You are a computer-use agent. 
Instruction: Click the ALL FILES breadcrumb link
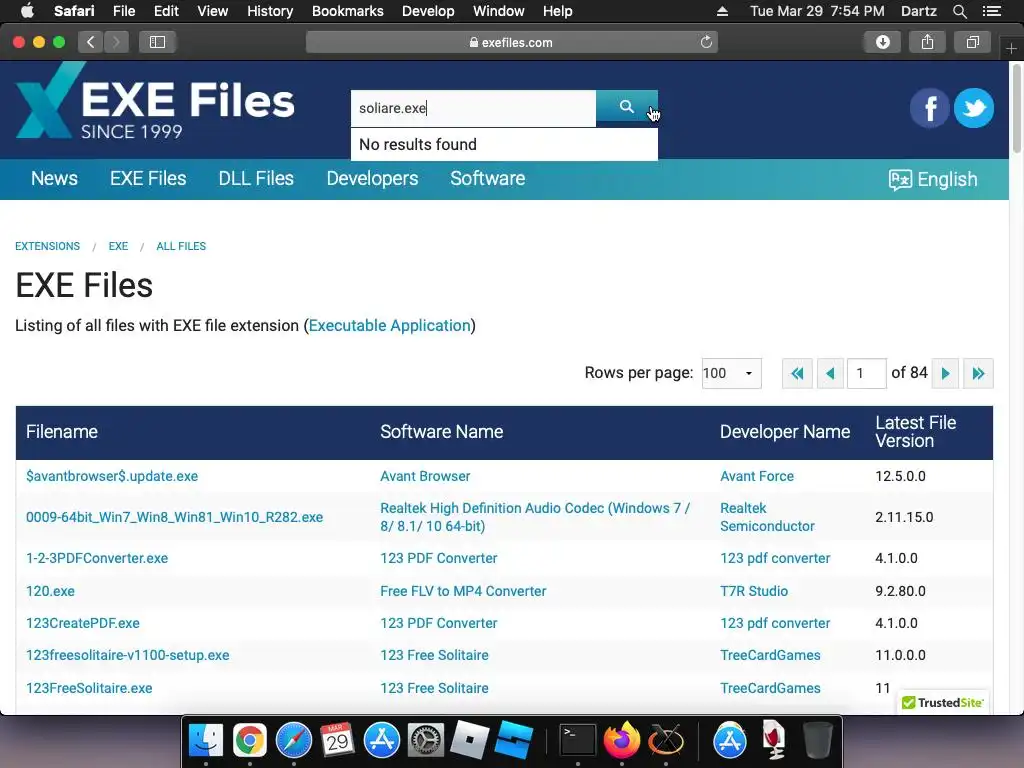coord(181,246)
